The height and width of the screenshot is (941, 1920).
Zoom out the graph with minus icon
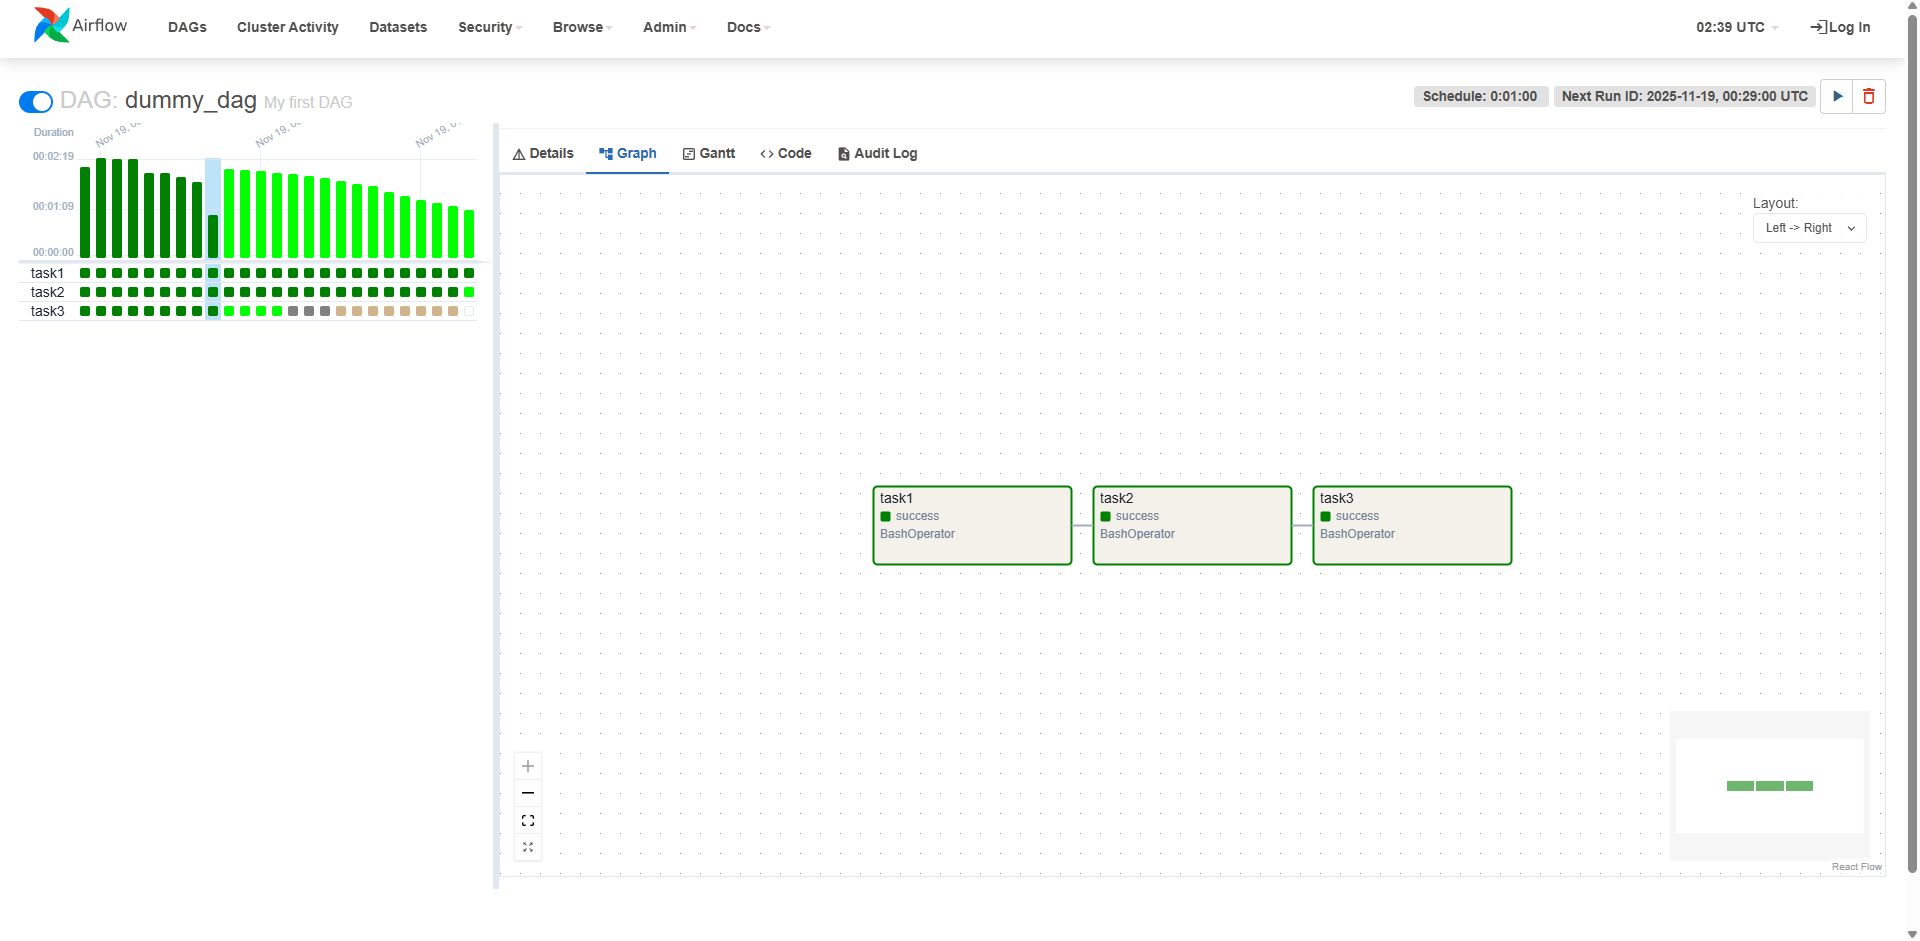528,793
